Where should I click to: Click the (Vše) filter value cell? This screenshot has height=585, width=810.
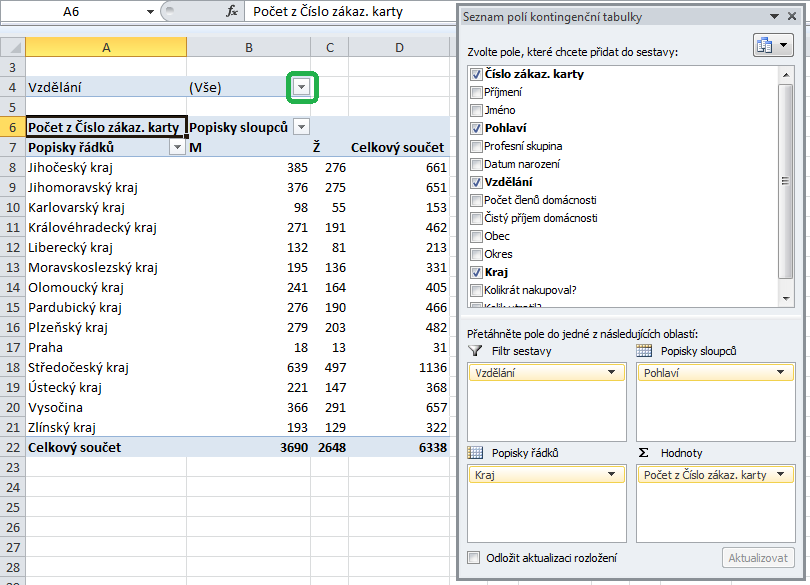[x=248, y=87]
